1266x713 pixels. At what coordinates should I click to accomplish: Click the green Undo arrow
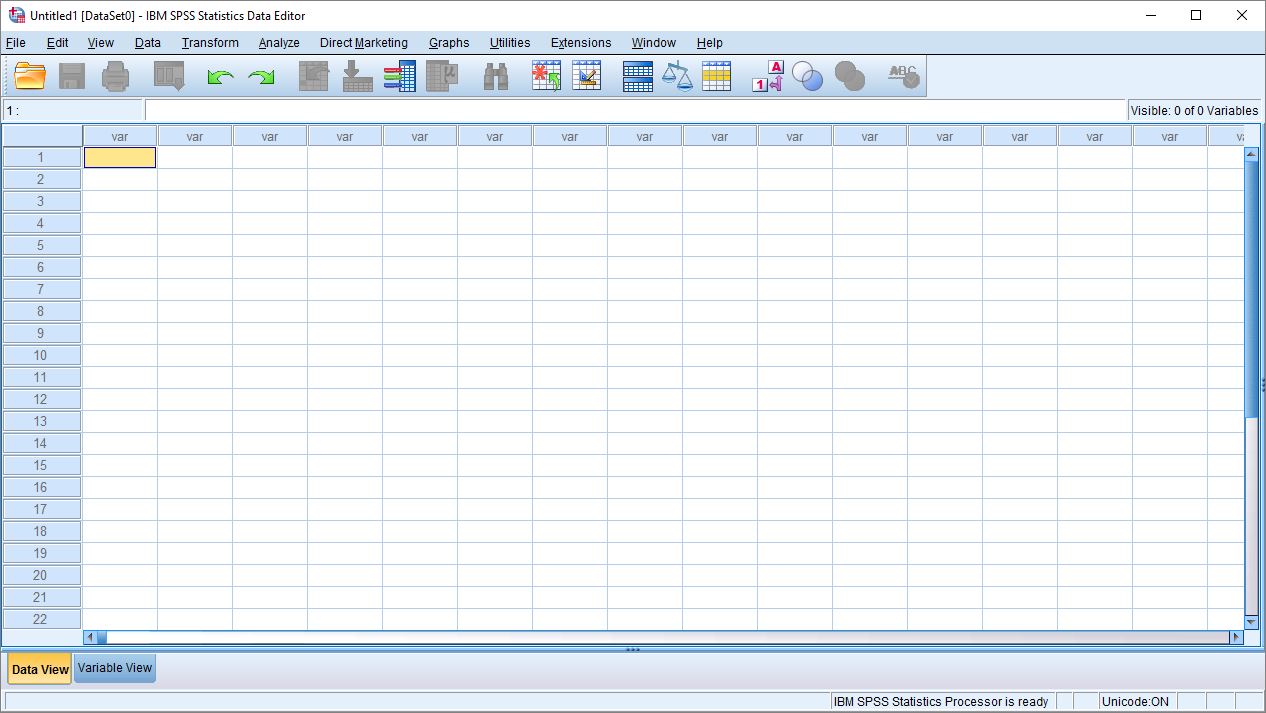[220, 77]
